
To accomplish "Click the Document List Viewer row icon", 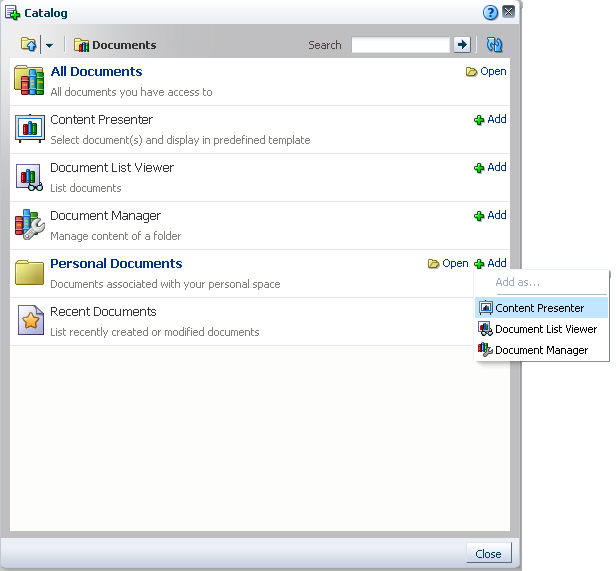I will [x=29, y=177].
